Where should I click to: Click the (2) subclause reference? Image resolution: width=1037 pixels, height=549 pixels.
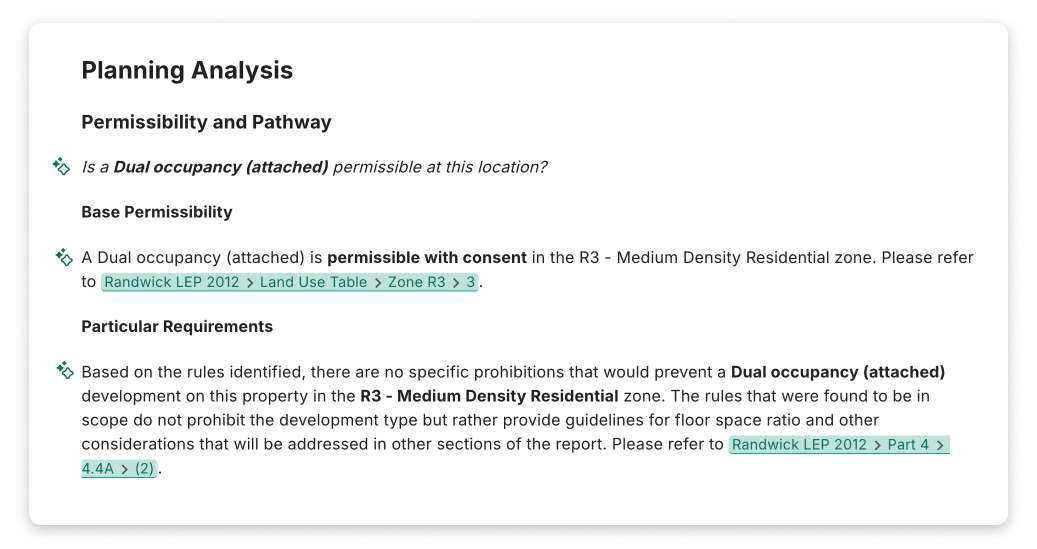pyautogui.click(x=144, y=468)
